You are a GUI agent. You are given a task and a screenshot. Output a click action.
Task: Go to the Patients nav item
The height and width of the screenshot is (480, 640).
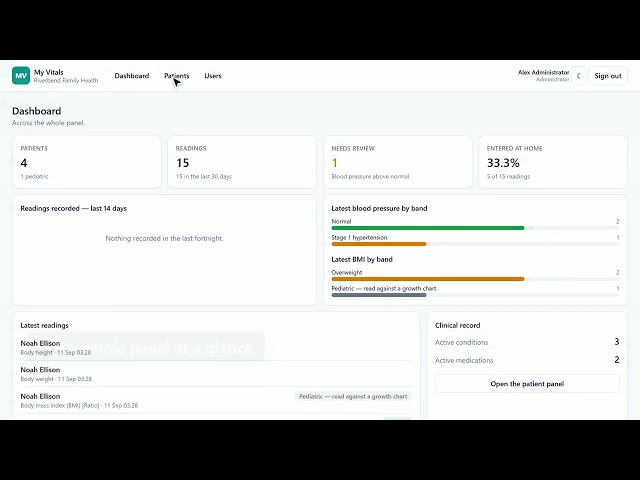177,76
